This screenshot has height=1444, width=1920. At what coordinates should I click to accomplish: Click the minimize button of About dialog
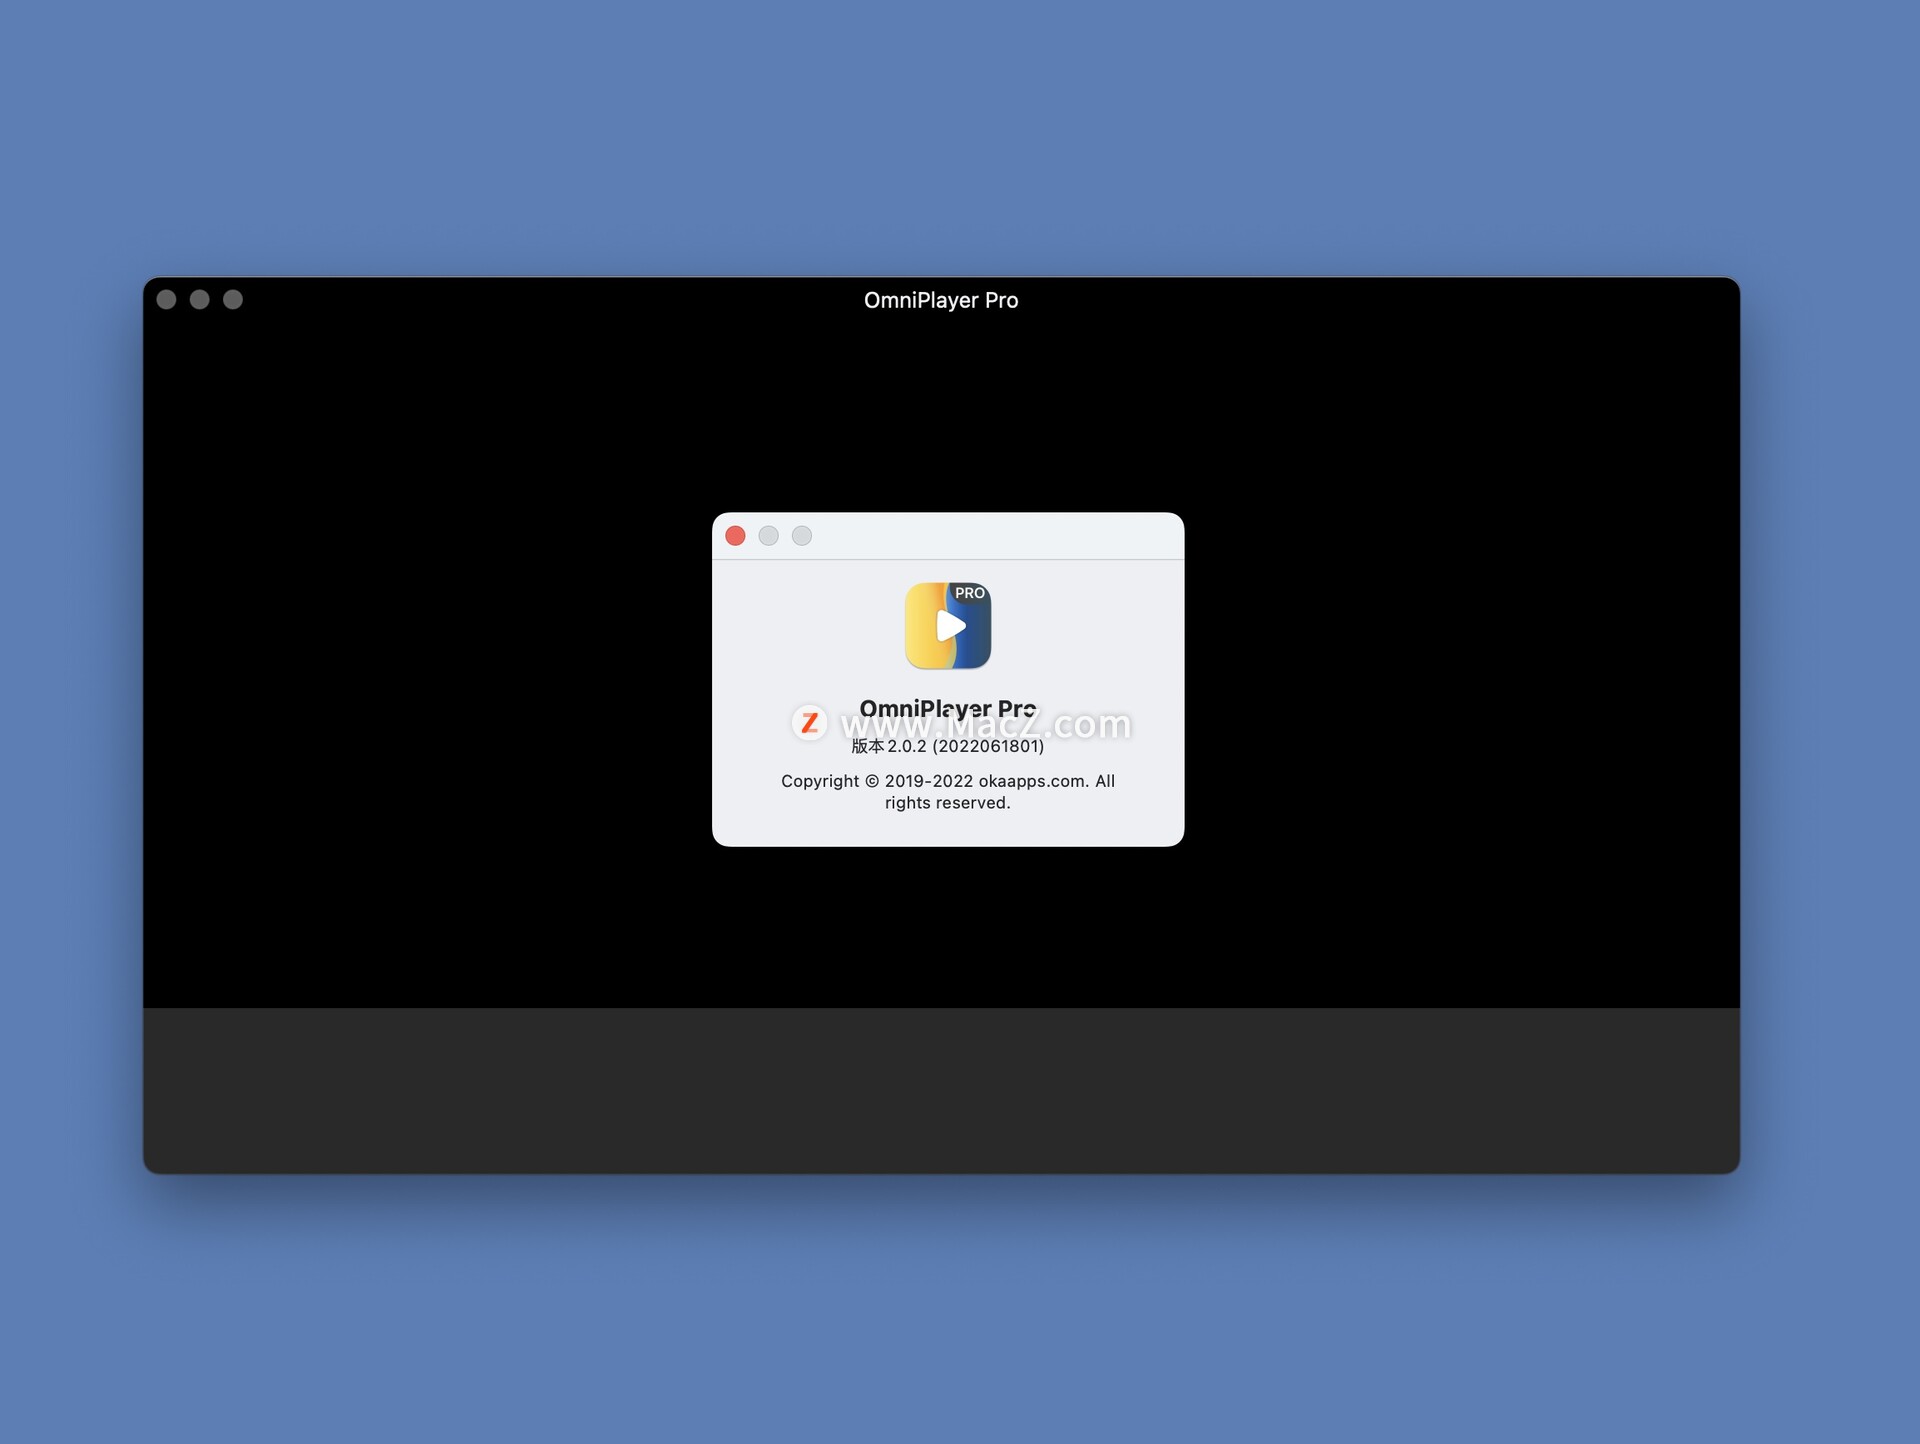pyautogui.click(x=768, y=536)
